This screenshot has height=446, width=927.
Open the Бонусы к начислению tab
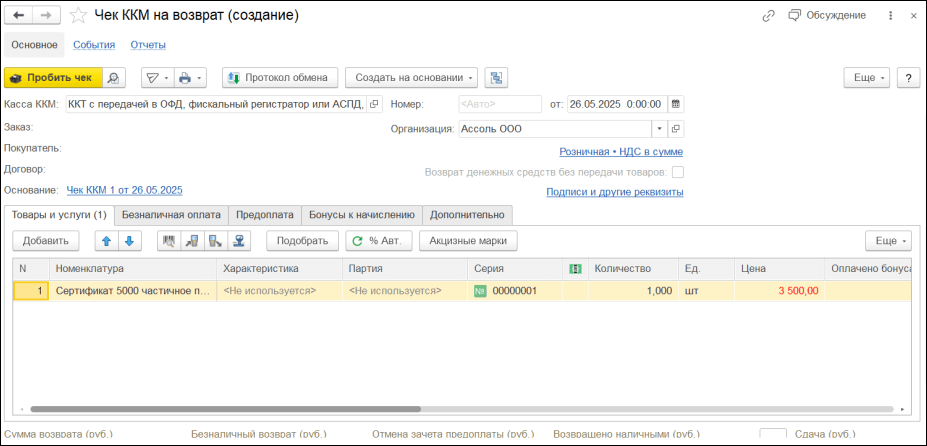click(x=361, y=214)
